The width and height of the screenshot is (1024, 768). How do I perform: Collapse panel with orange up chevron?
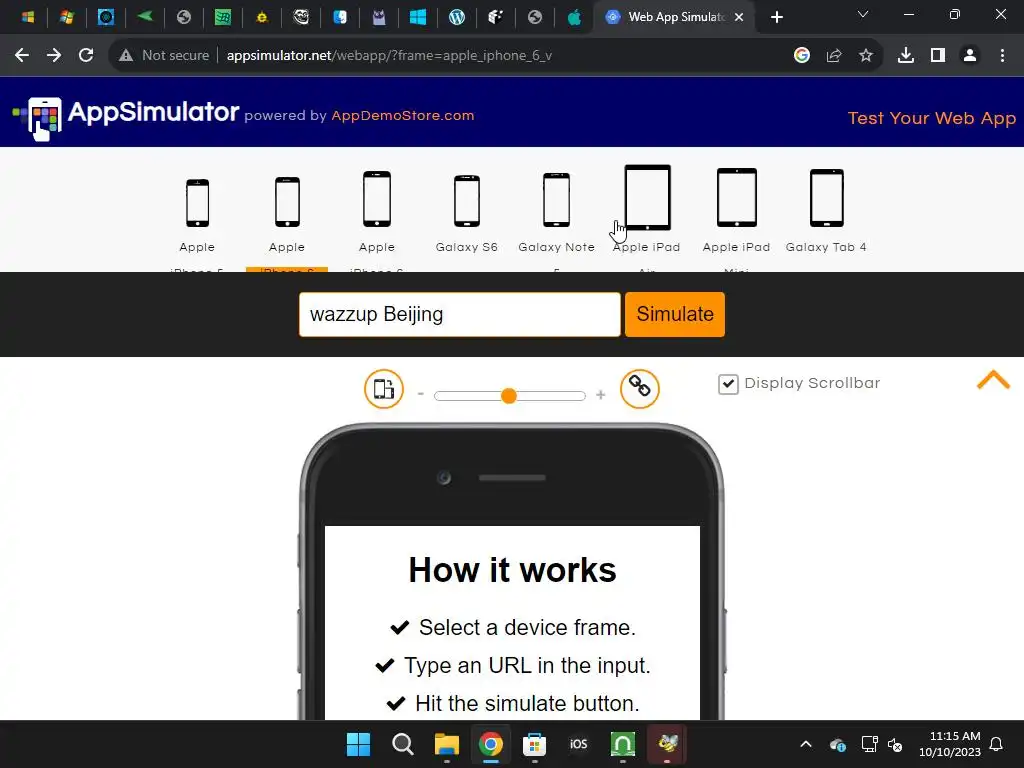click(x=993, y=380)
